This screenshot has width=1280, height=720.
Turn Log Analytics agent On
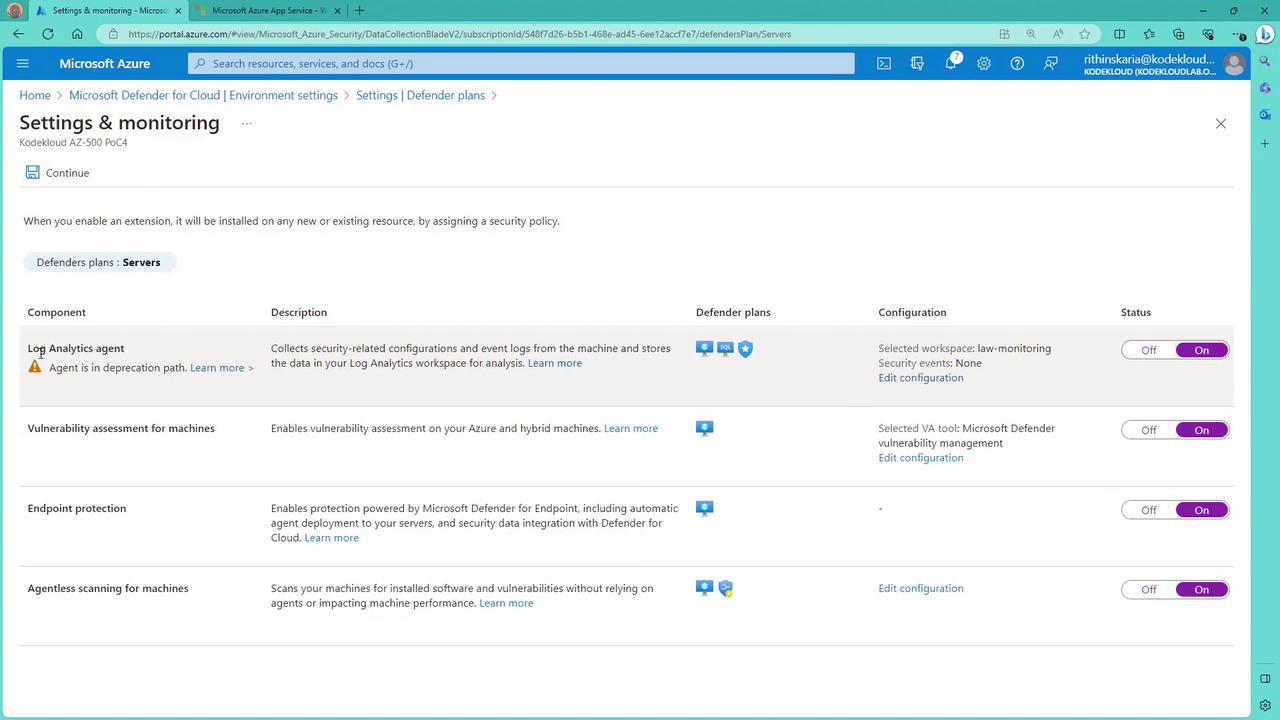[1201, 350]
